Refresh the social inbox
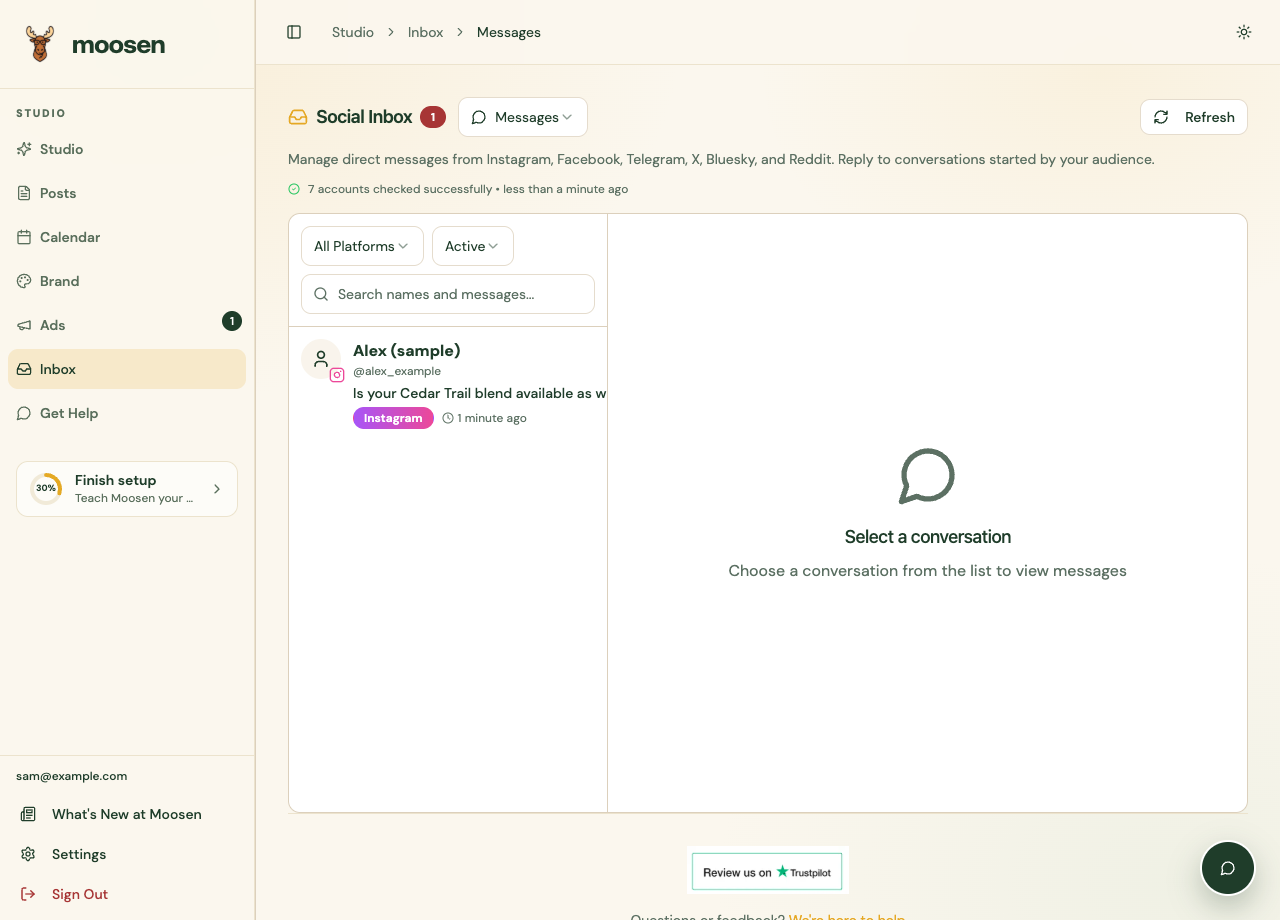This screenshot has height=920, width=1280. coord(1194,117)
